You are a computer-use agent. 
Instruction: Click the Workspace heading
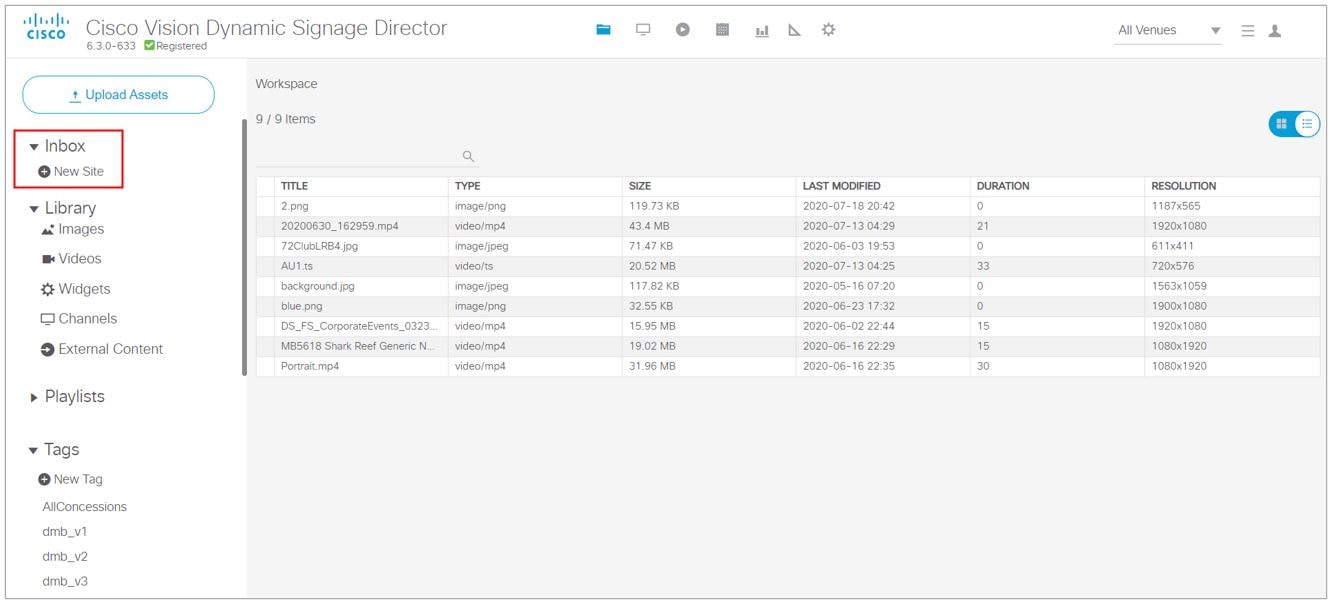coord(286,84)
